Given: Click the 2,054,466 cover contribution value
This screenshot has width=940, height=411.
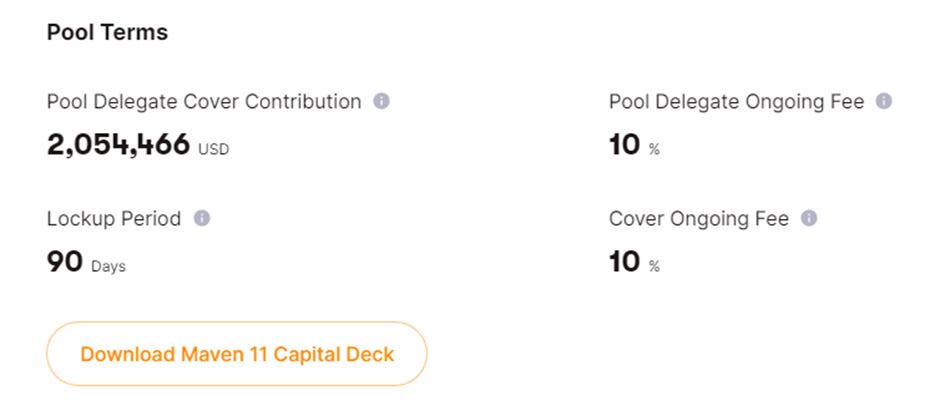Looking at the screenshot, I should click(x=118, y=144).
